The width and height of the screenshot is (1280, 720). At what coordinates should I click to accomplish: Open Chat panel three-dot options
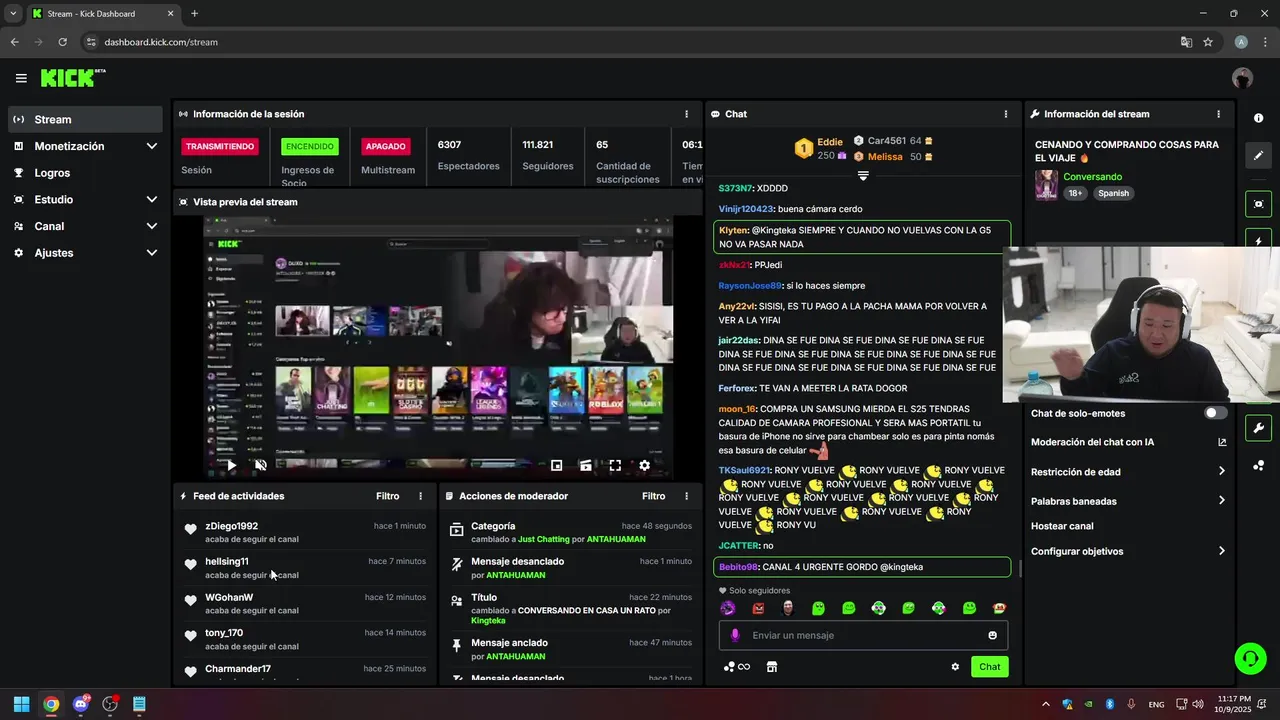(1006, 114)
